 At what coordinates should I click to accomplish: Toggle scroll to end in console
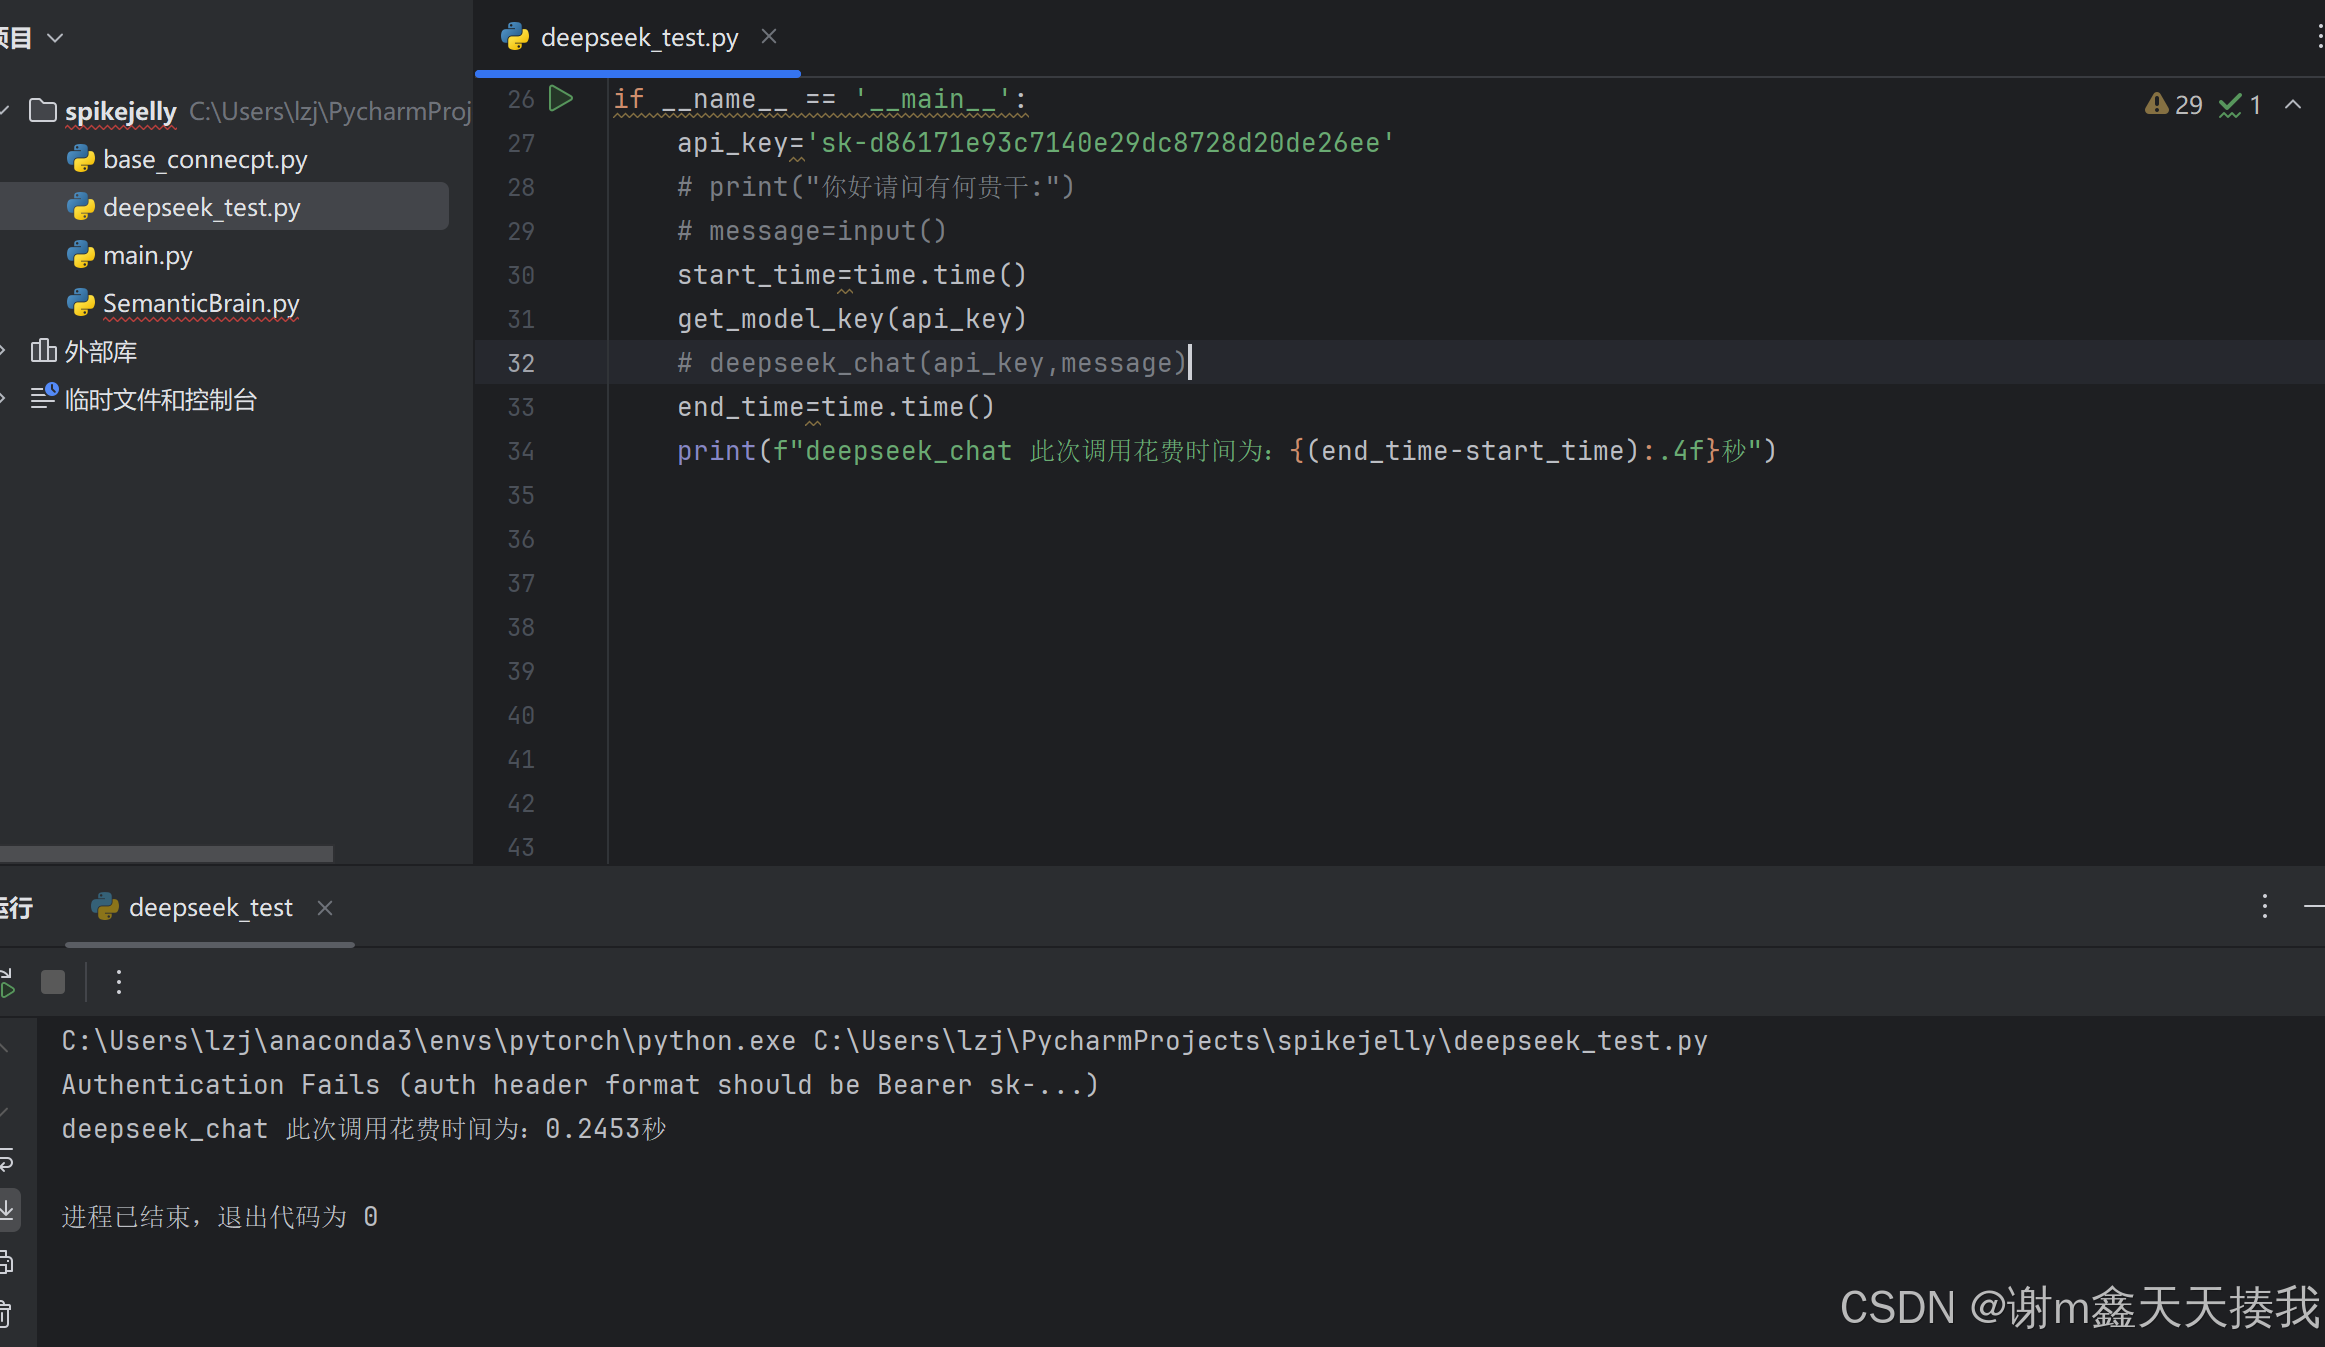pos(7,1210)
